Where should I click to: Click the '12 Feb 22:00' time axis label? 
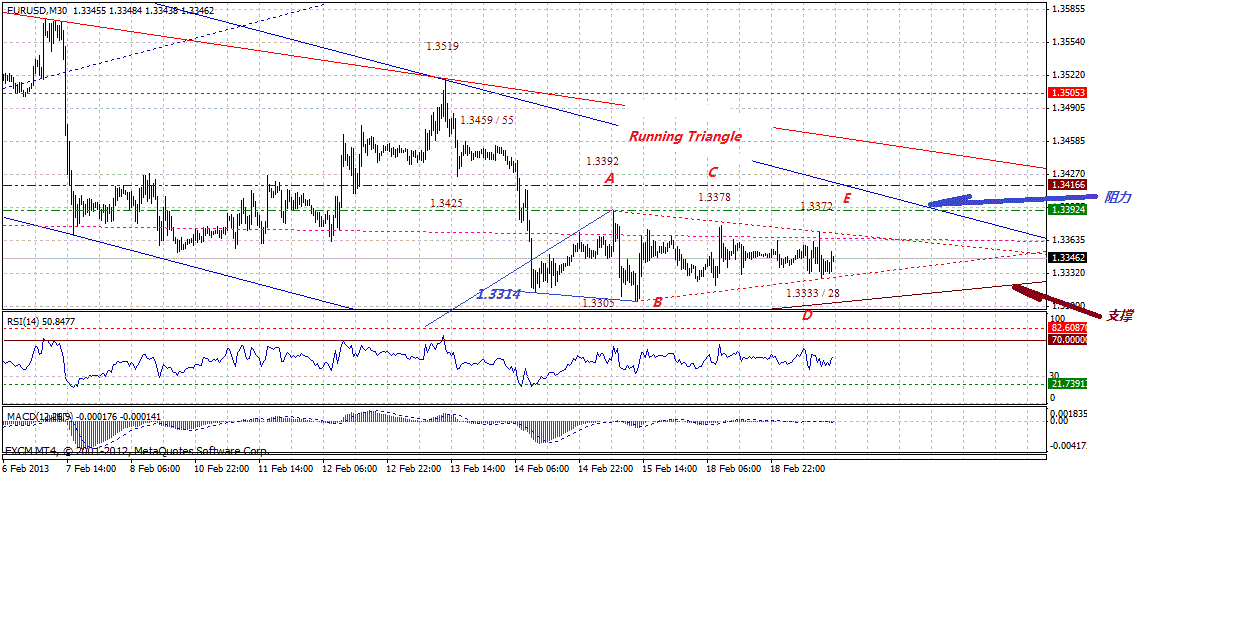(x=413, y=468)
